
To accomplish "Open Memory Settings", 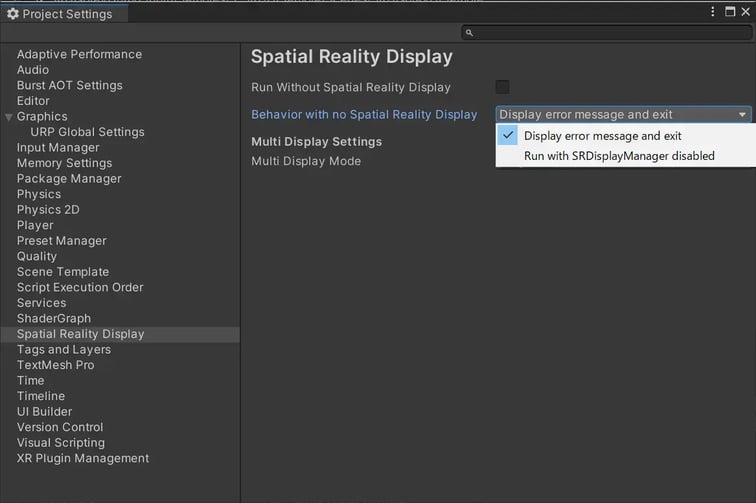I will coord(64,163).
